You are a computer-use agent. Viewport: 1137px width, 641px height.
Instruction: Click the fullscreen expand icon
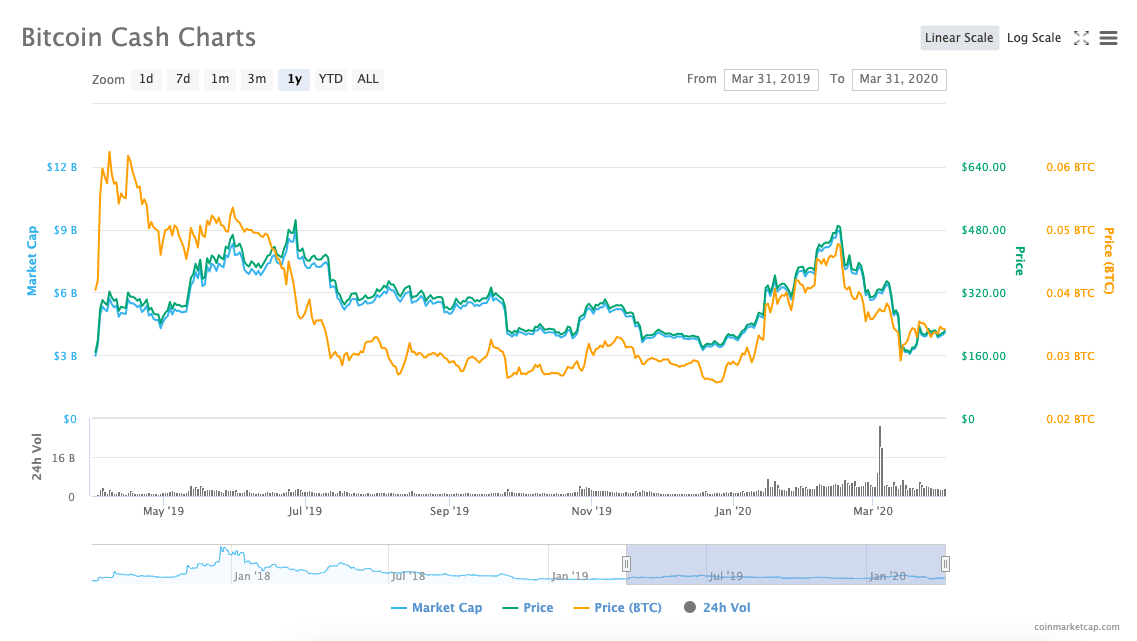[1081, 38]
